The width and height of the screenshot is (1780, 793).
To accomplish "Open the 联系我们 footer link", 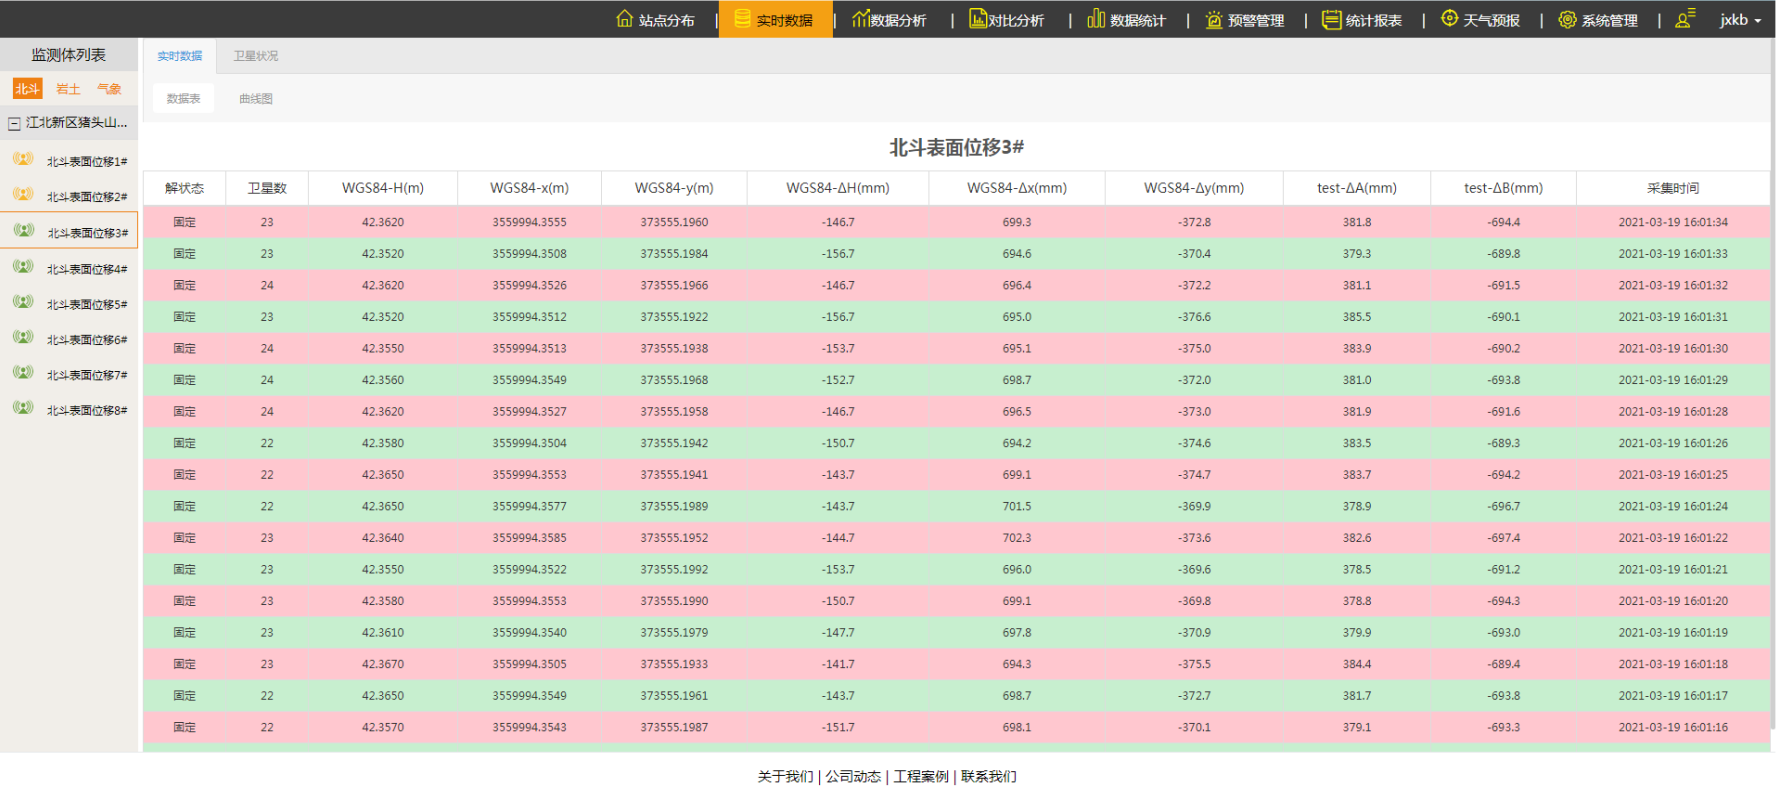I will point(988,777).
